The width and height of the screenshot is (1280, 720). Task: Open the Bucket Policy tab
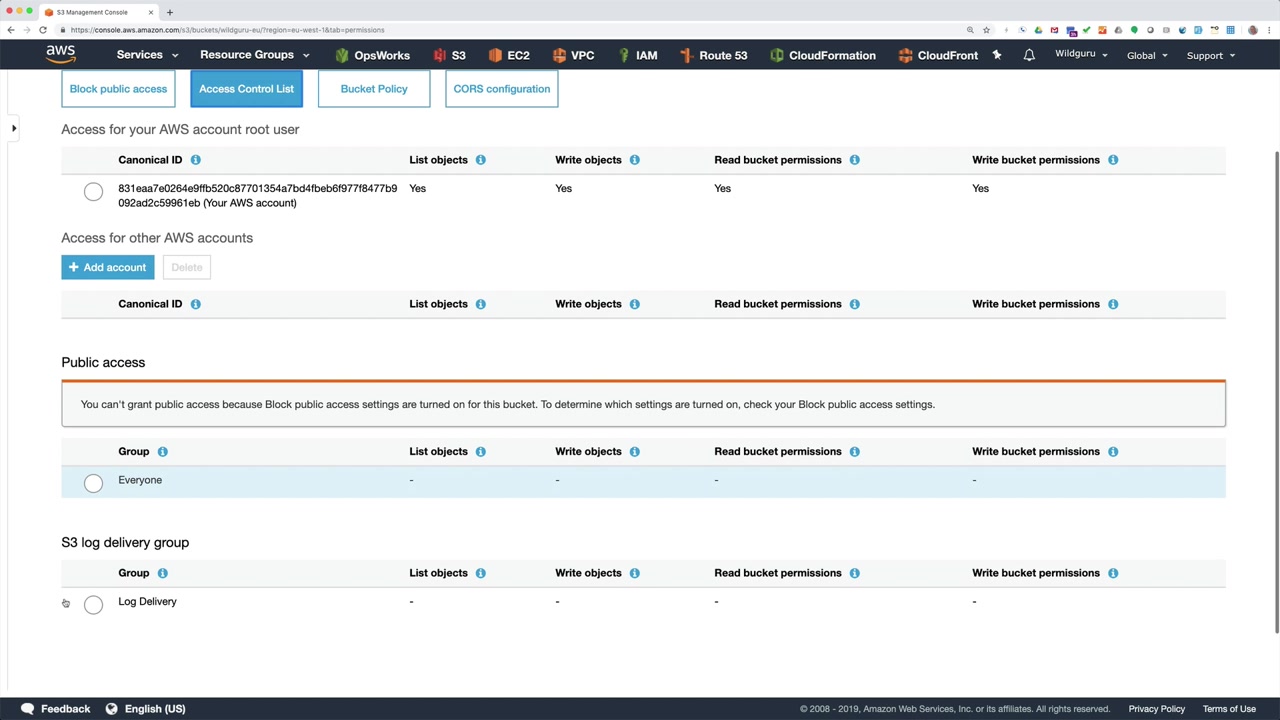click(374, 89)
